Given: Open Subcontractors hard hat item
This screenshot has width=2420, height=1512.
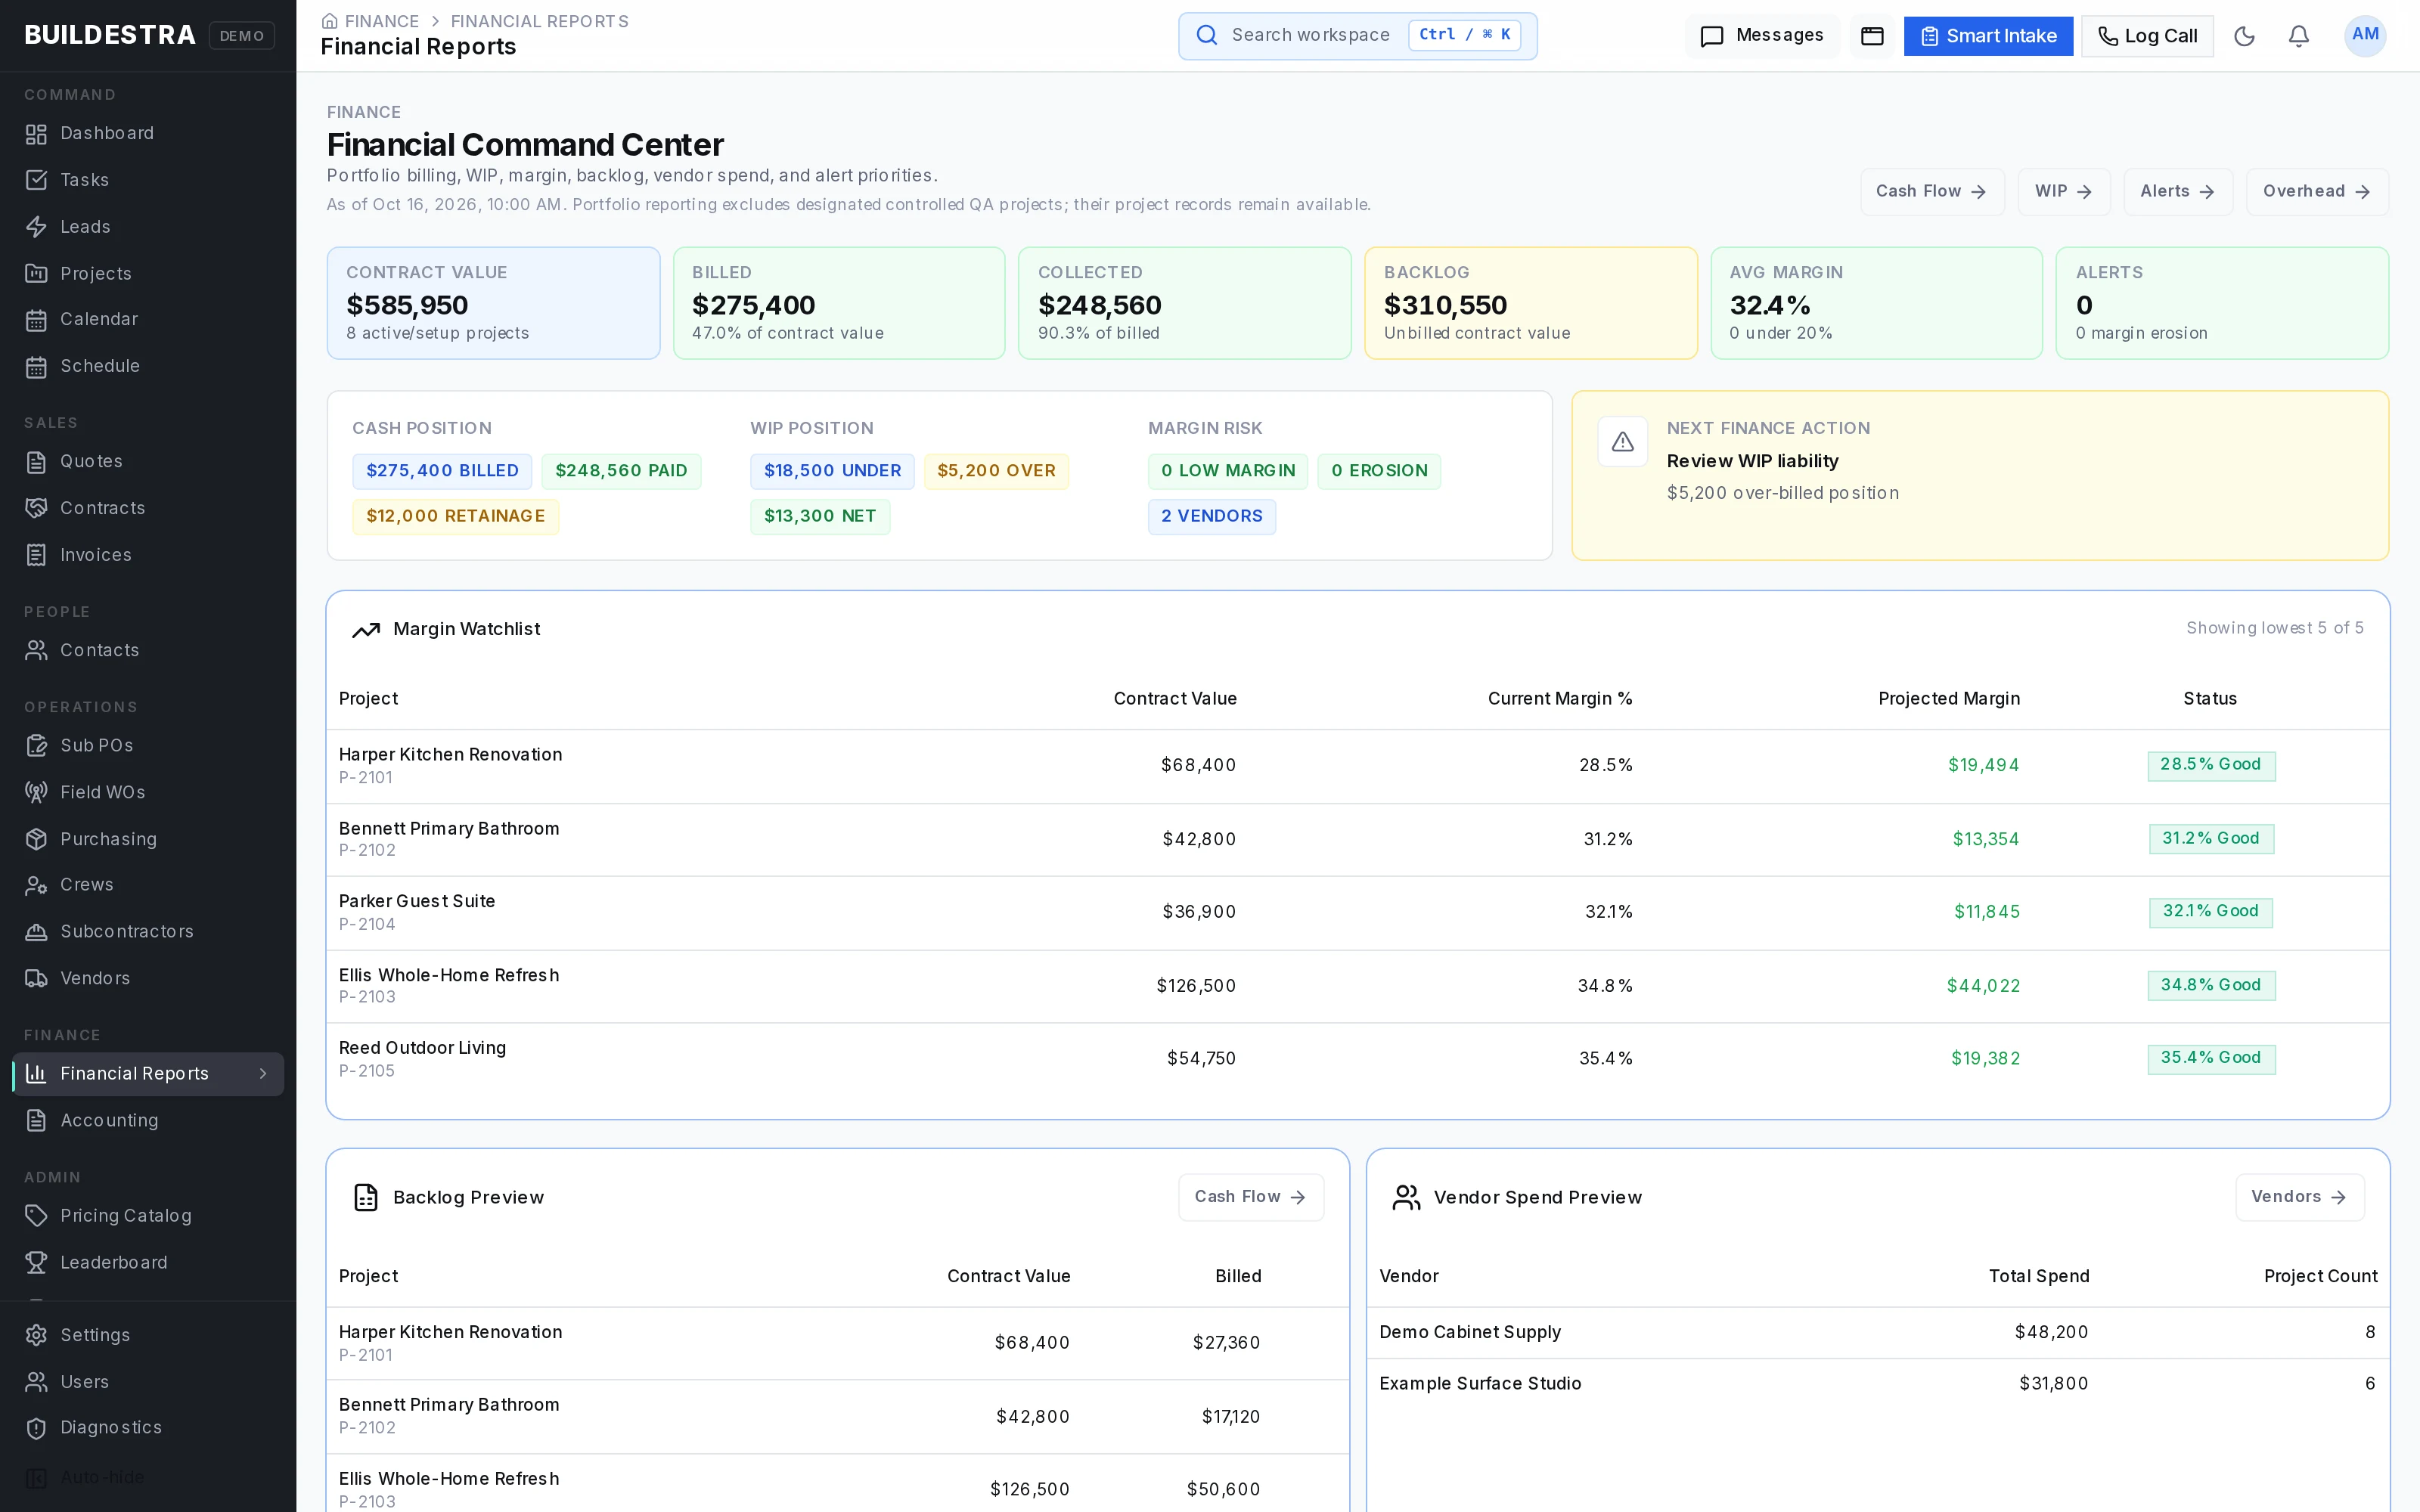Looking at the screenshot, I should (x=148, y=931).
